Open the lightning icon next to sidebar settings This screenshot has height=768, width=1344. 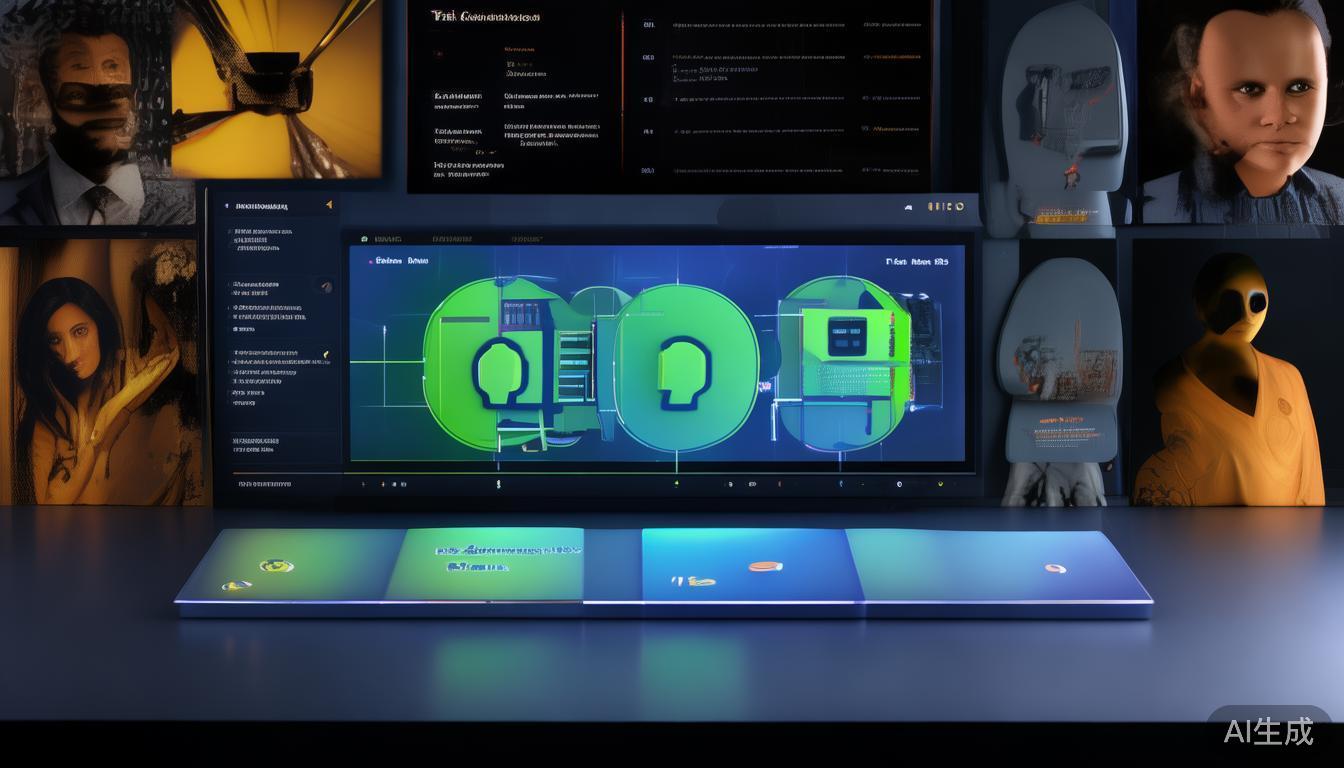tap(326, 353)
